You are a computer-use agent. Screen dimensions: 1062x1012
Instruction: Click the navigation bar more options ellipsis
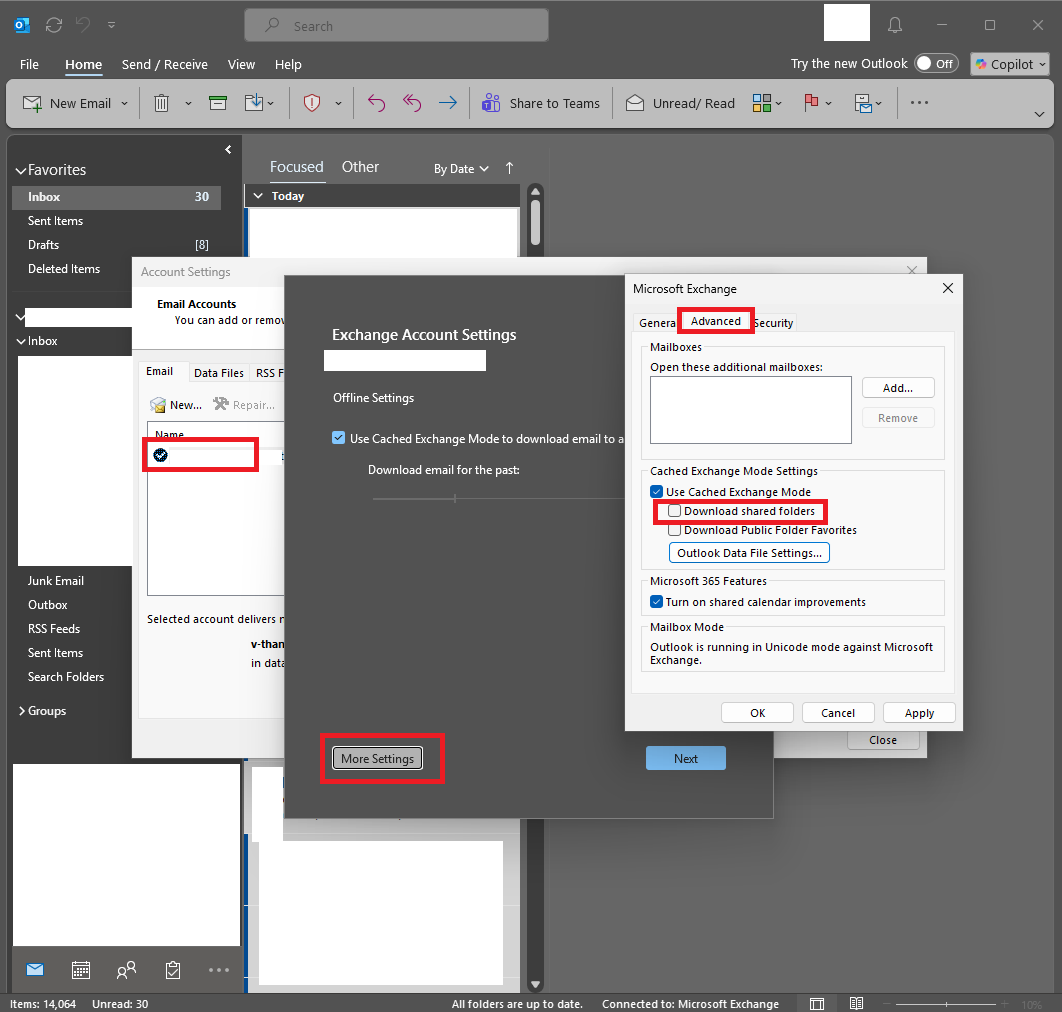tap(219, 970)
